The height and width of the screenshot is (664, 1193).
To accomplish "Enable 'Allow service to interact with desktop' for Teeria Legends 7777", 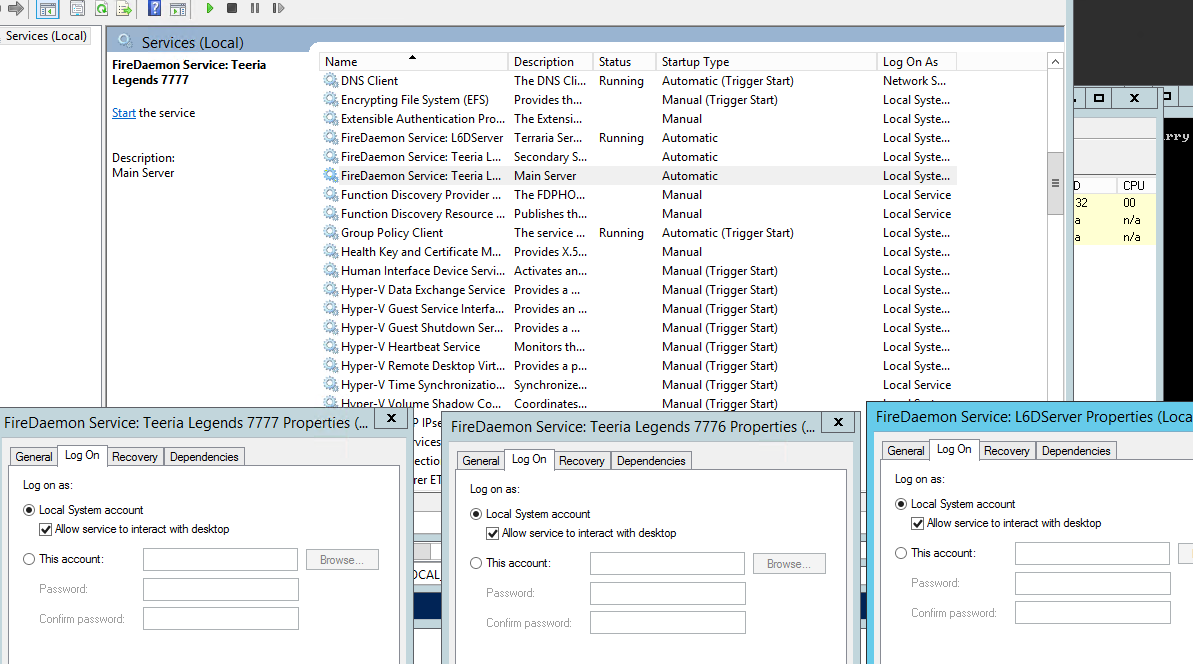I will point(46,530).
